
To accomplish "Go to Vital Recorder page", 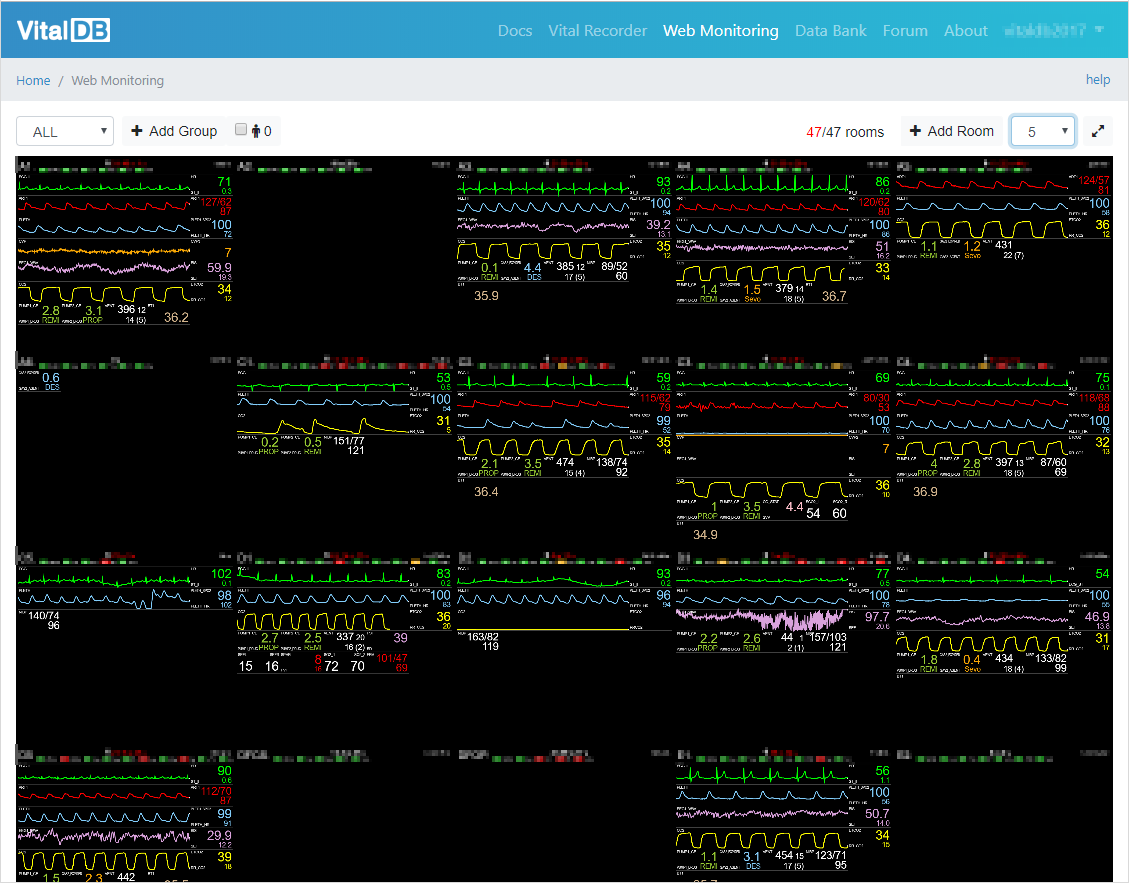I will click(598, 30).
